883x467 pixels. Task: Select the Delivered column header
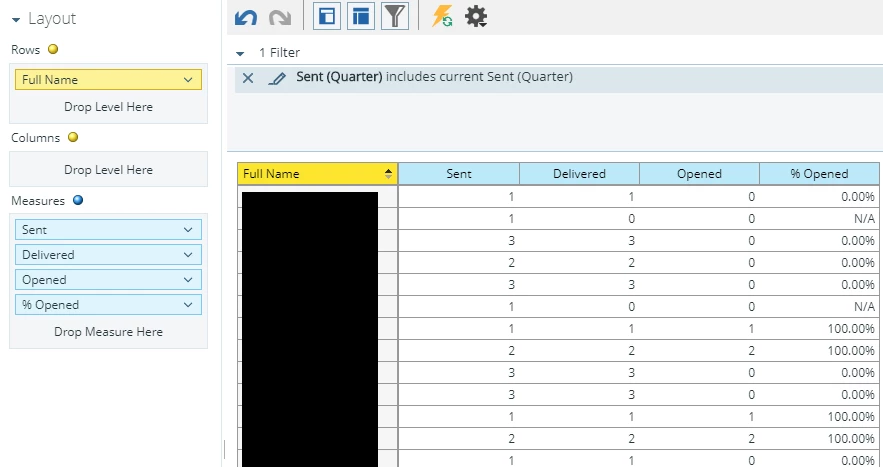tap(579, 174)
